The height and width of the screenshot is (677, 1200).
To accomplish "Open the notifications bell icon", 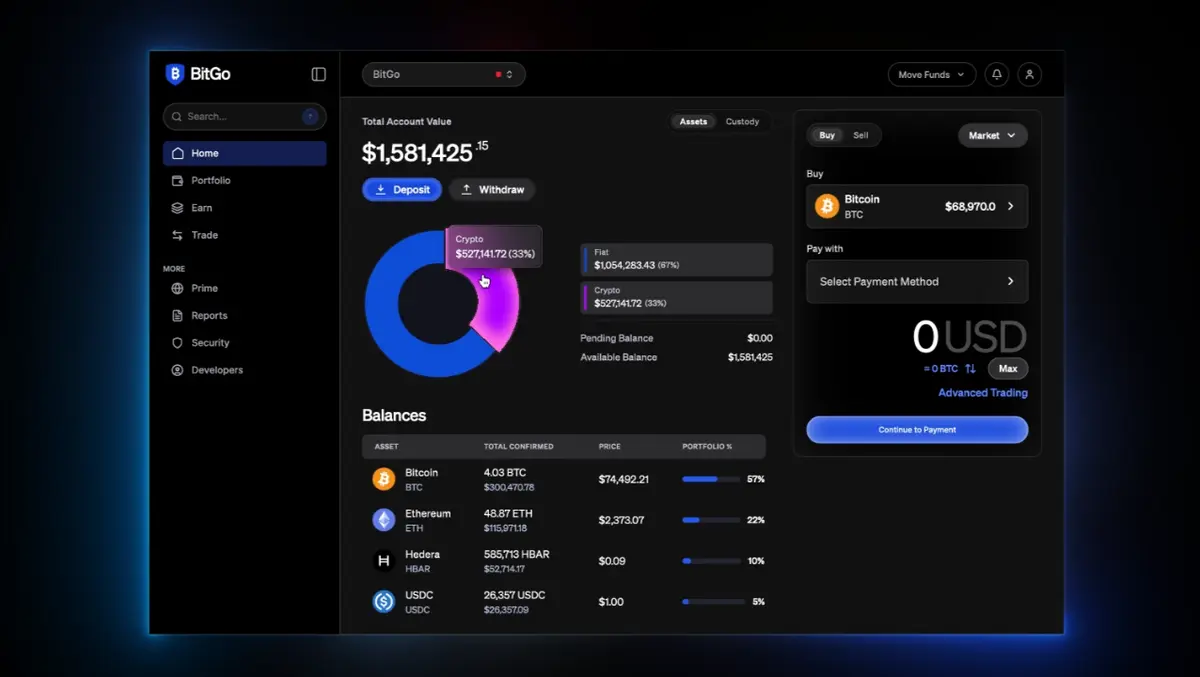I will point(996,75).
